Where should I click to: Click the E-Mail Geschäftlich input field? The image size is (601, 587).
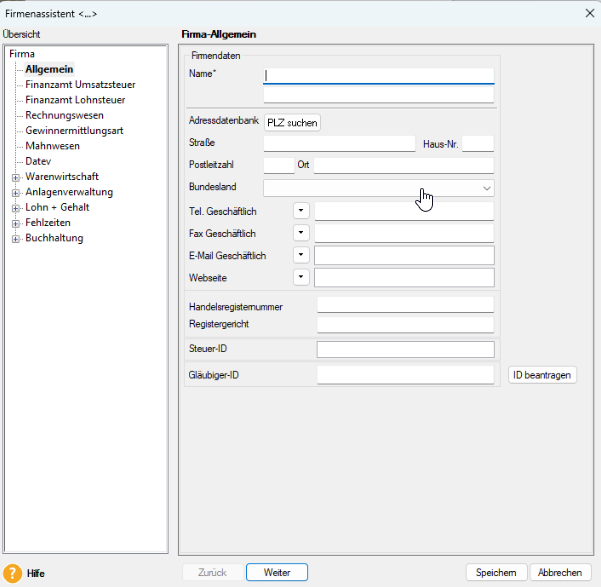404,255
